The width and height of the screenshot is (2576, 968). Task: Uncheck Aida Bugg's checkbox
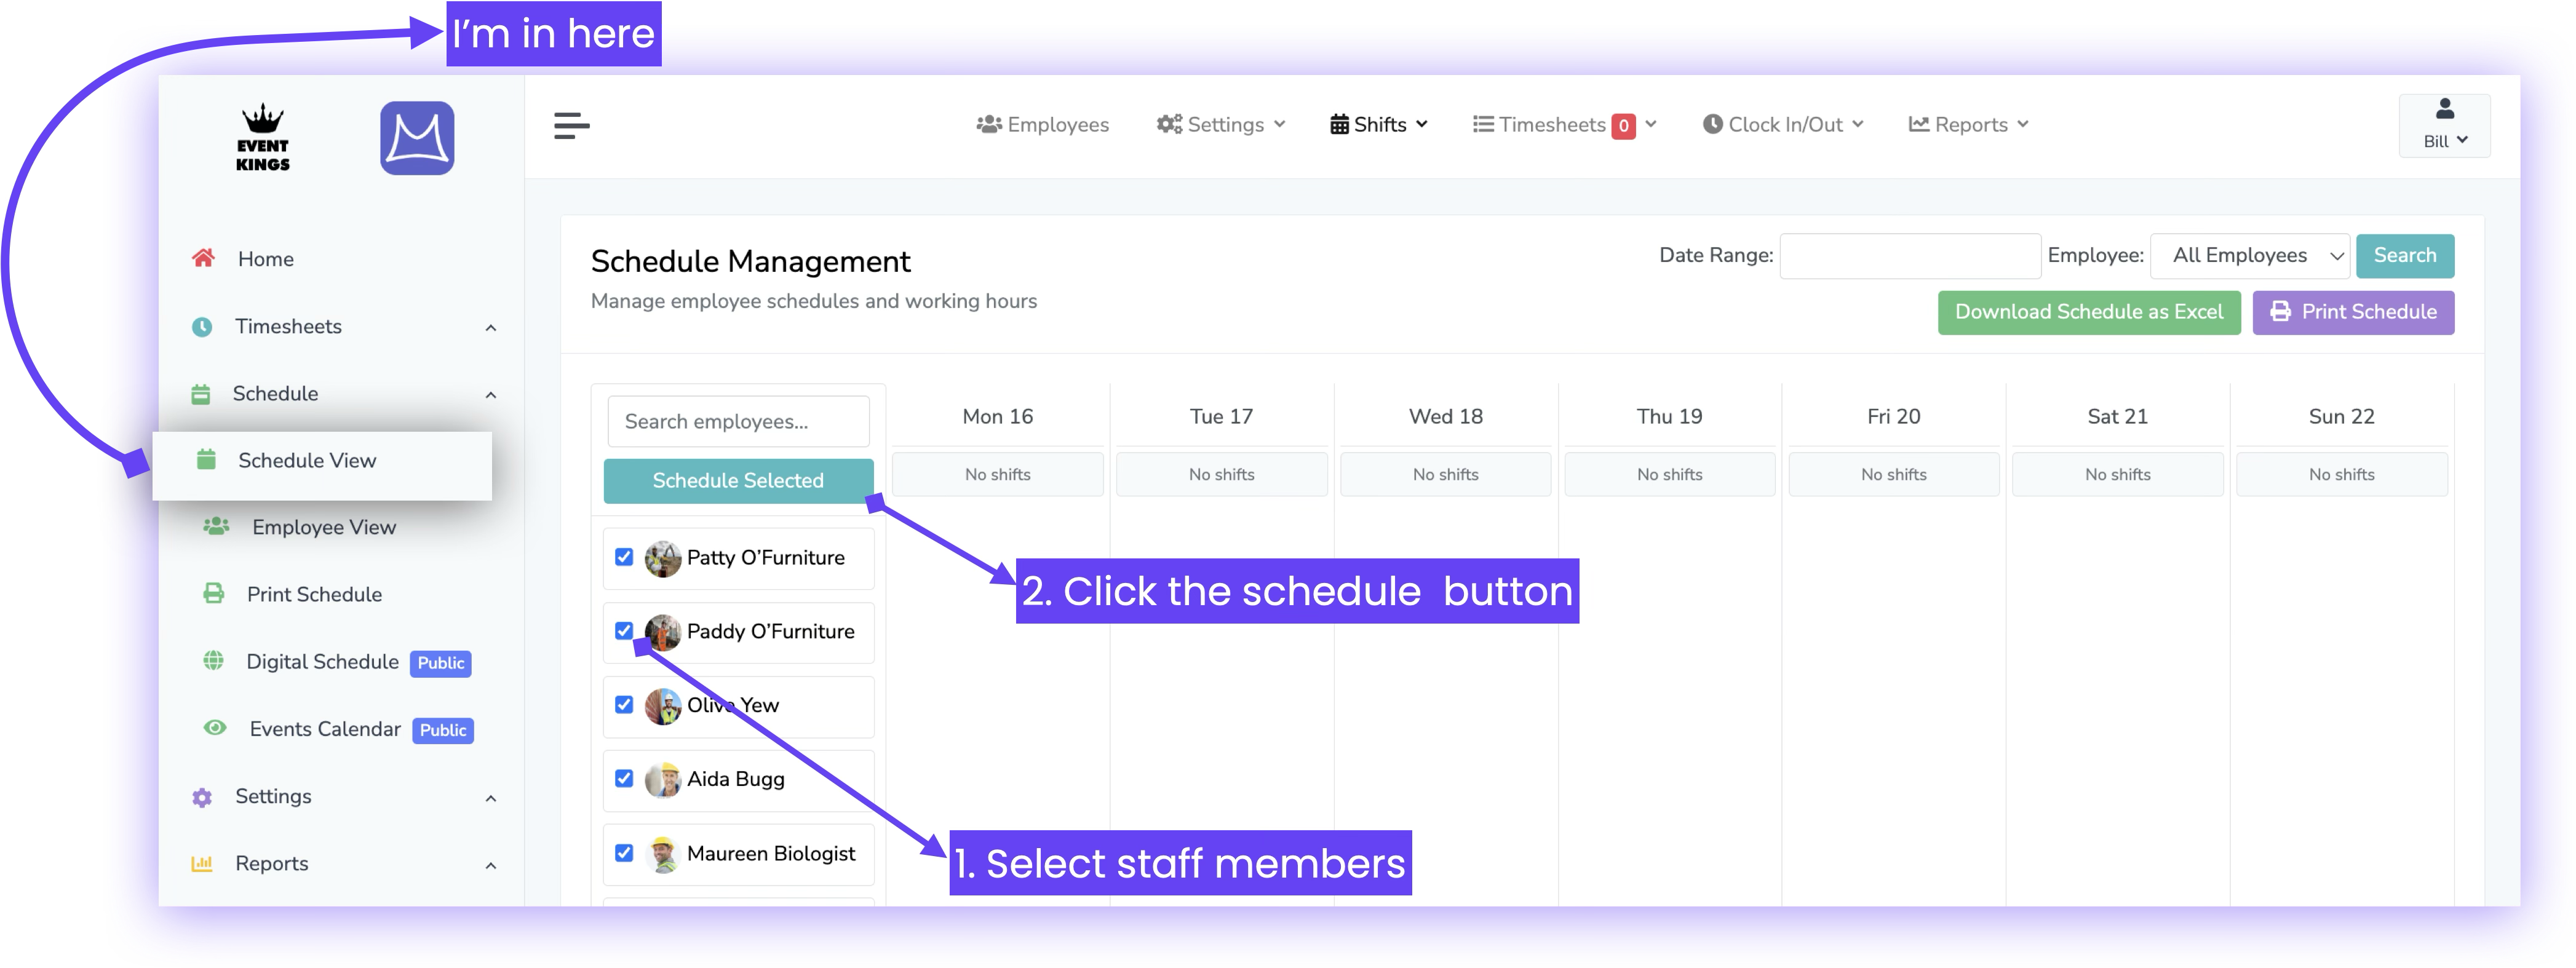pos(624,779)
